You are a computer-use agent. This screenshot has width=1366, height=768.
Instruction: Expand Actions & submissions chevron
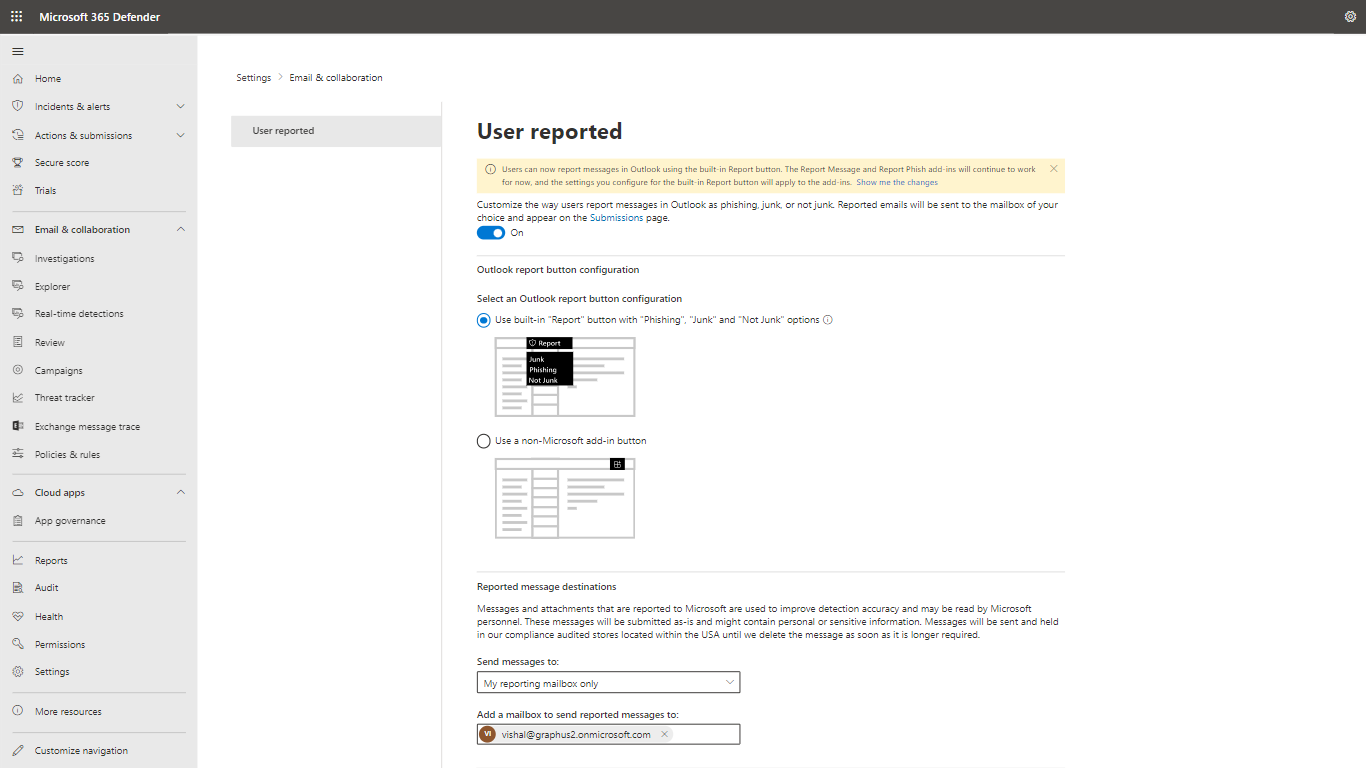tap(180, 135)
